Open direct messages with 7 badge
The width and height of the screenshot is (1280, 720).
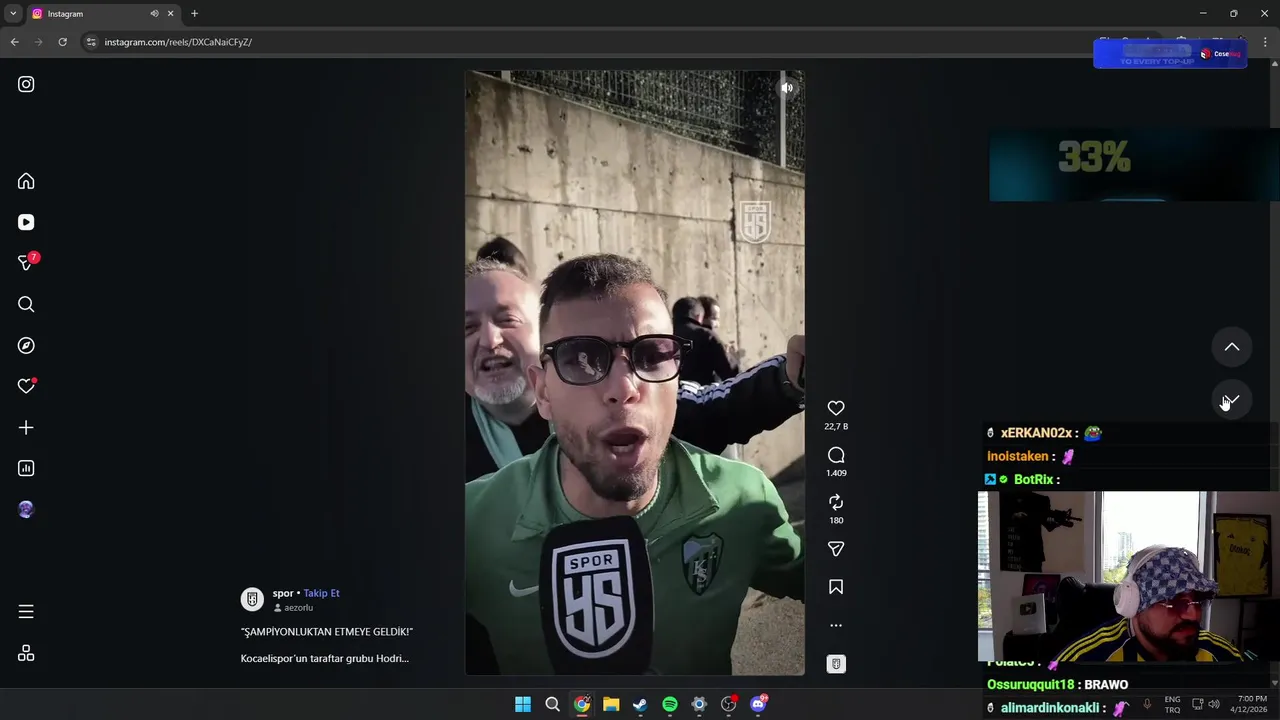coord(26,263)
